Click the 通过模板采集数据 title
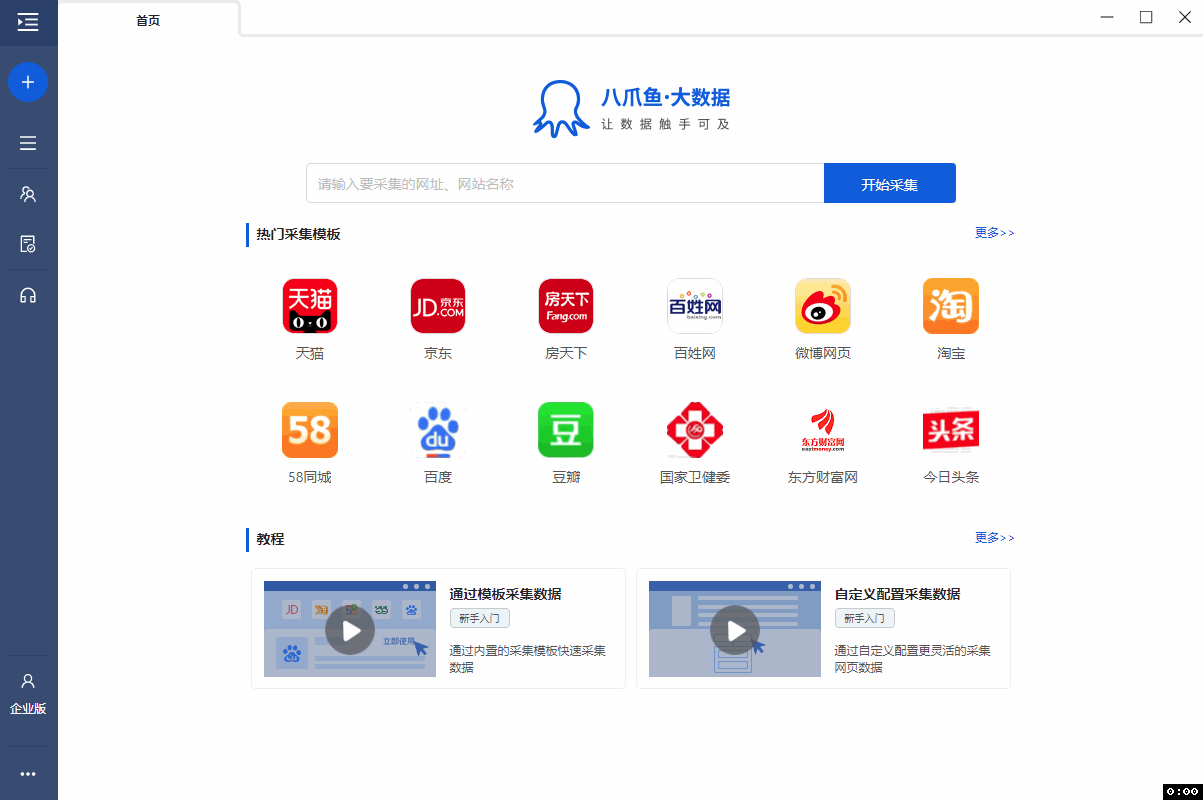This screenshot has height=800, width=1203. click(505, 594)
